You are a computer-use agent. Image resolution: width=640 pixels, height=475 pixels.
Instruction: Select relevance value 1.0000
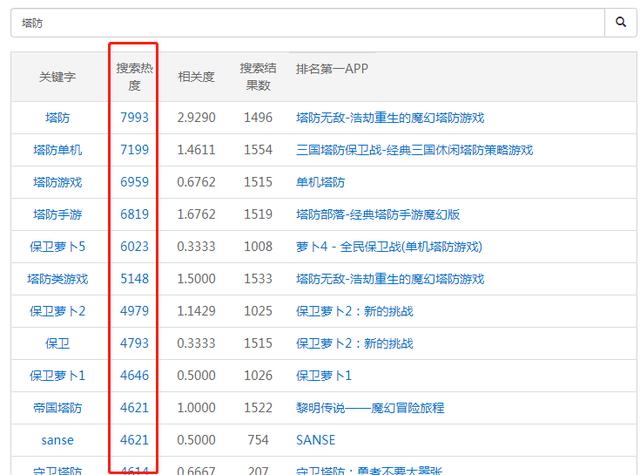196,408
